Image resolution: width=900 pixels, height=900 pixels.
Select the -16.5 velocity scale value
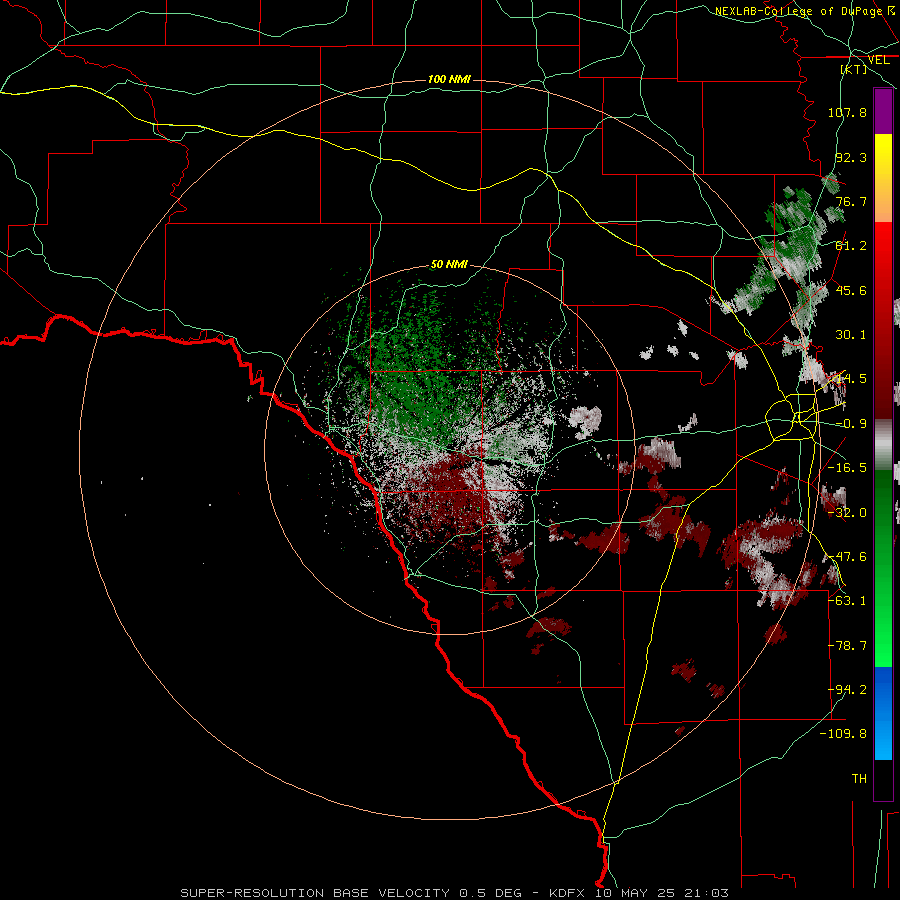pyautogui.click(x=847, y=468)
